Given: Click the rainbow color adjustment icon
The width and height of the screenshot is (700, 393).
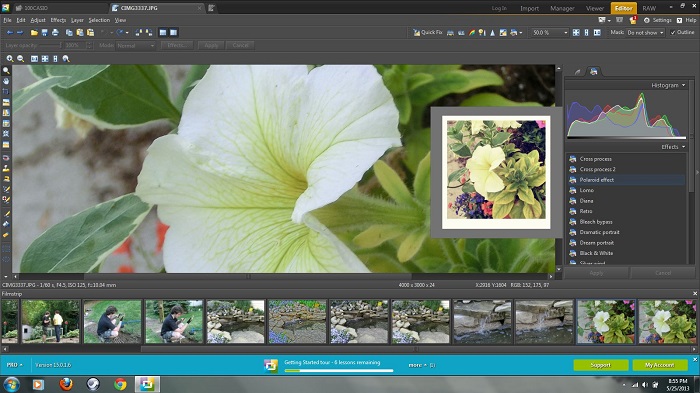Looking at the screenshot, I should (471, 33).
